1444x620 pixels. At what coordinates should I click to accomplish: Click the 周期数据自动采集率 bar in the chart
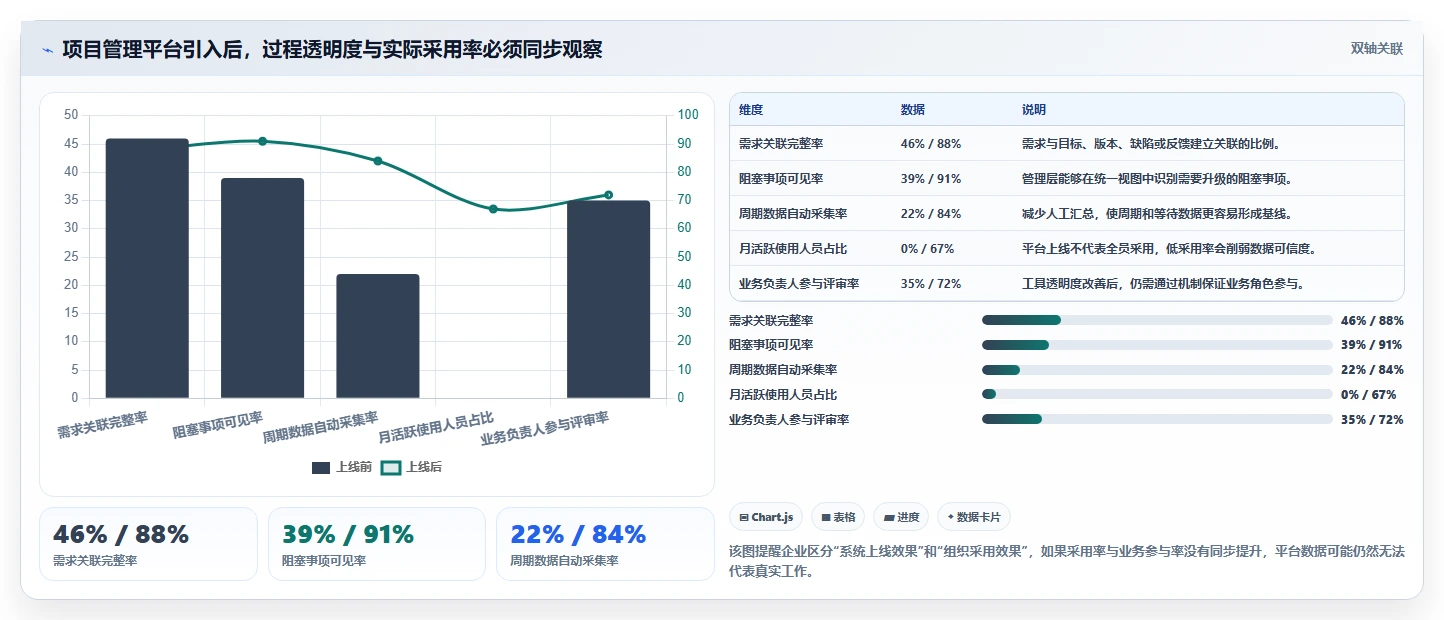coord(378,336)
